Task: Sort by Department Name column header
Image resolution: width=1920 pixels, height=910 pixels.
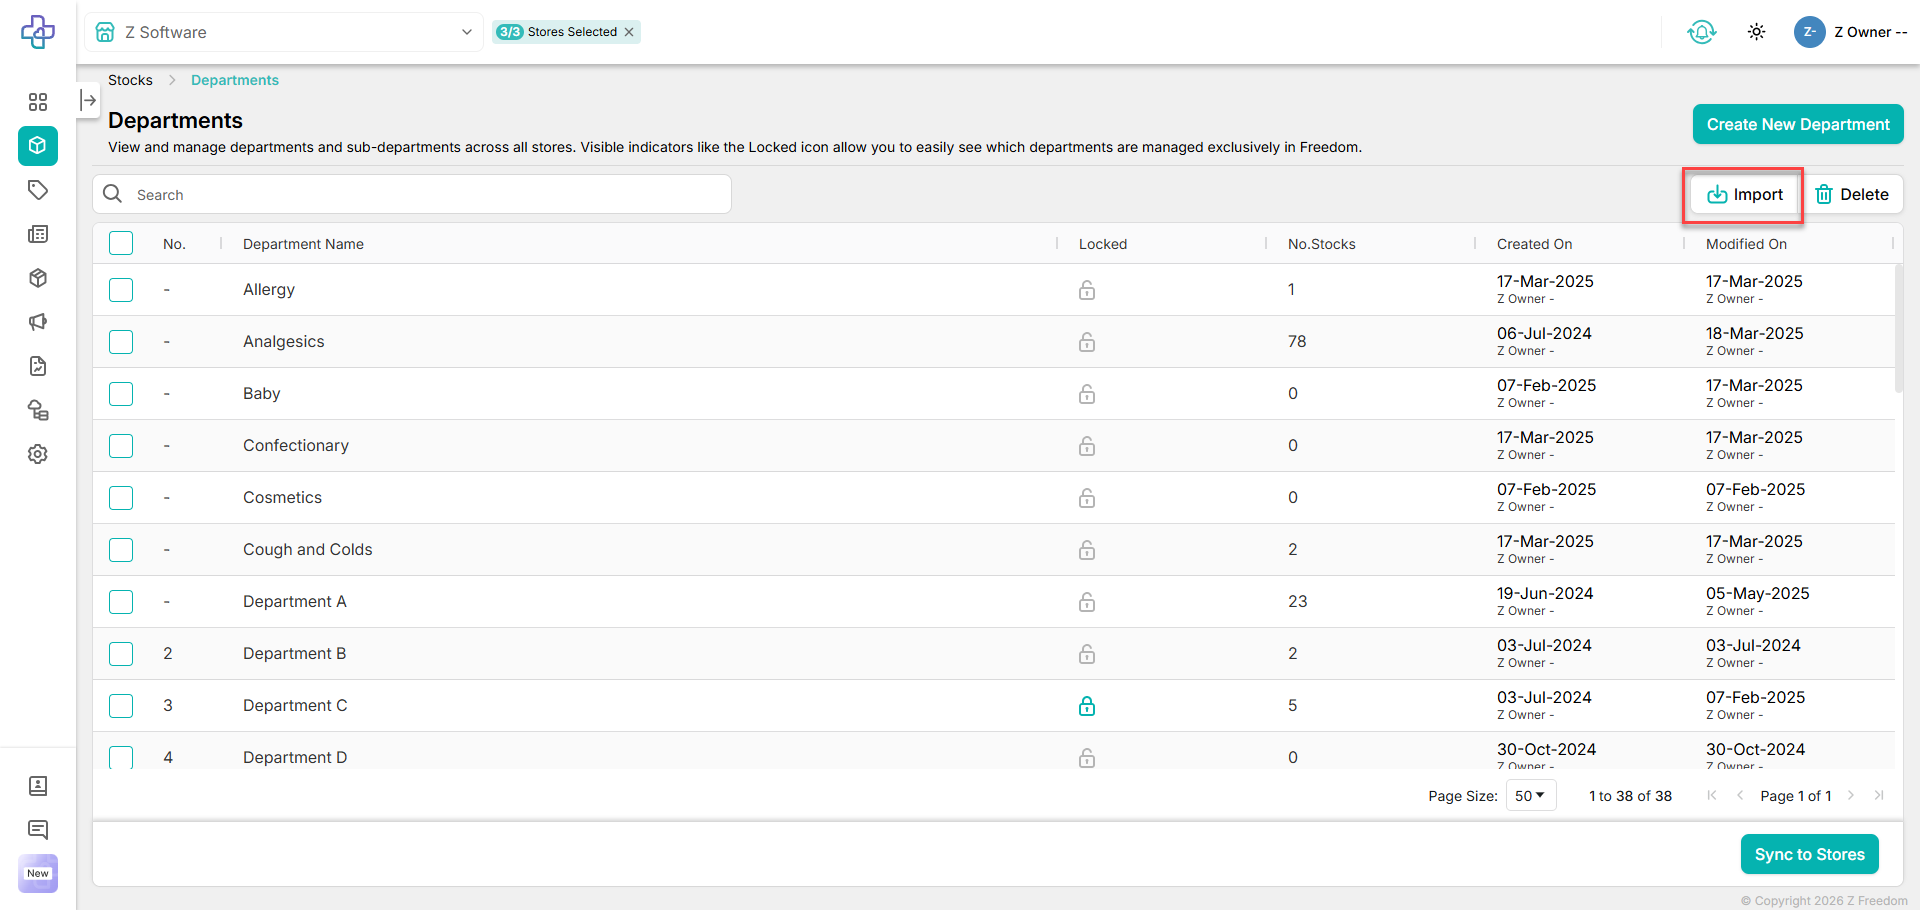Action: click(303, 244)
